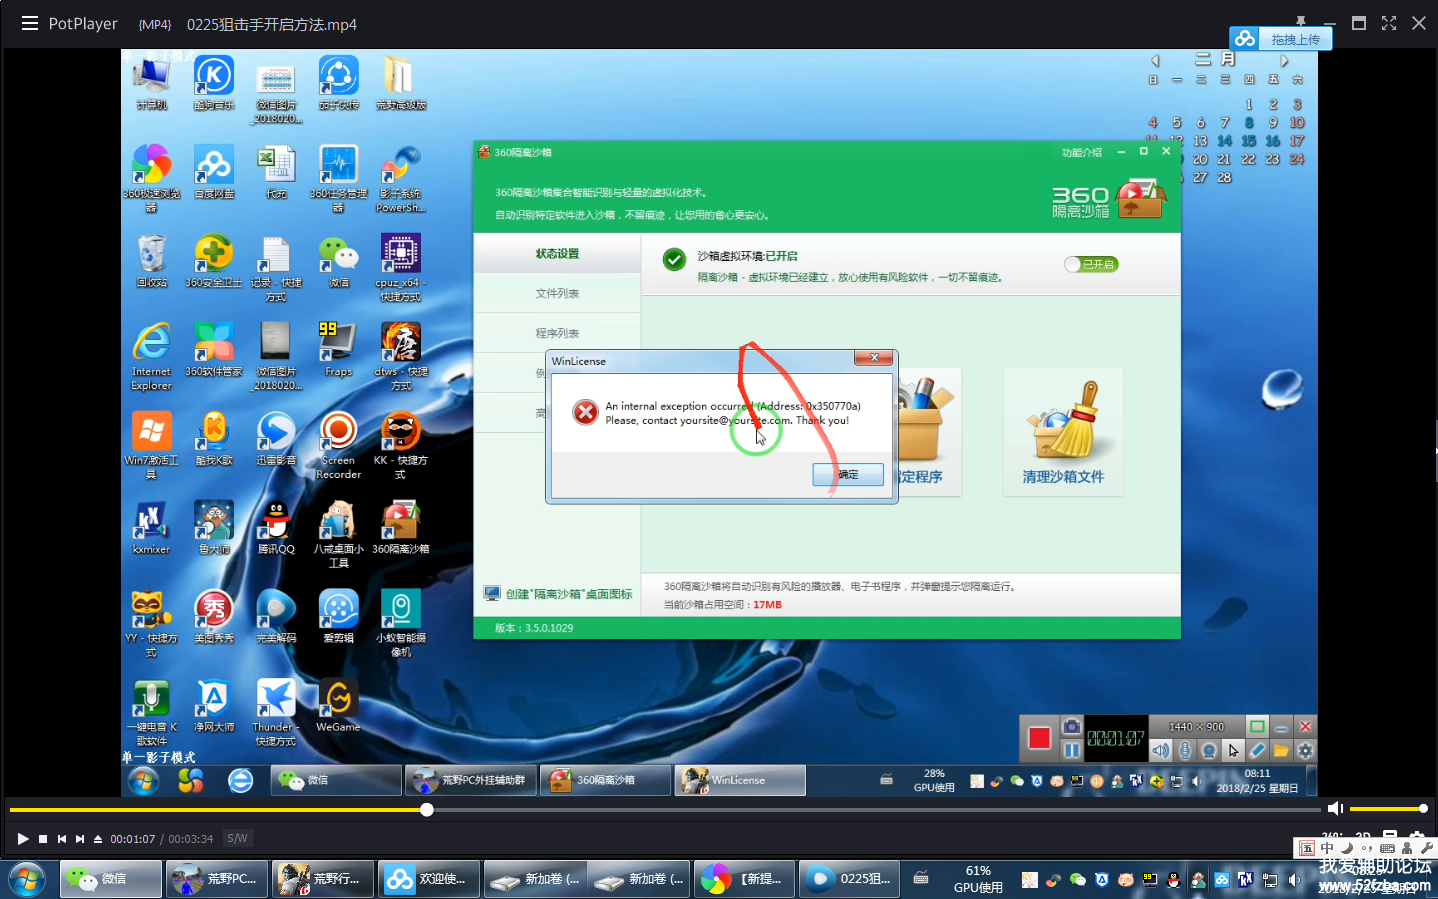This screenshot has height=899, width=1438.
Task: Select the 程序列表 tab in 360 sandbox
Action: [x=557, y=333]
